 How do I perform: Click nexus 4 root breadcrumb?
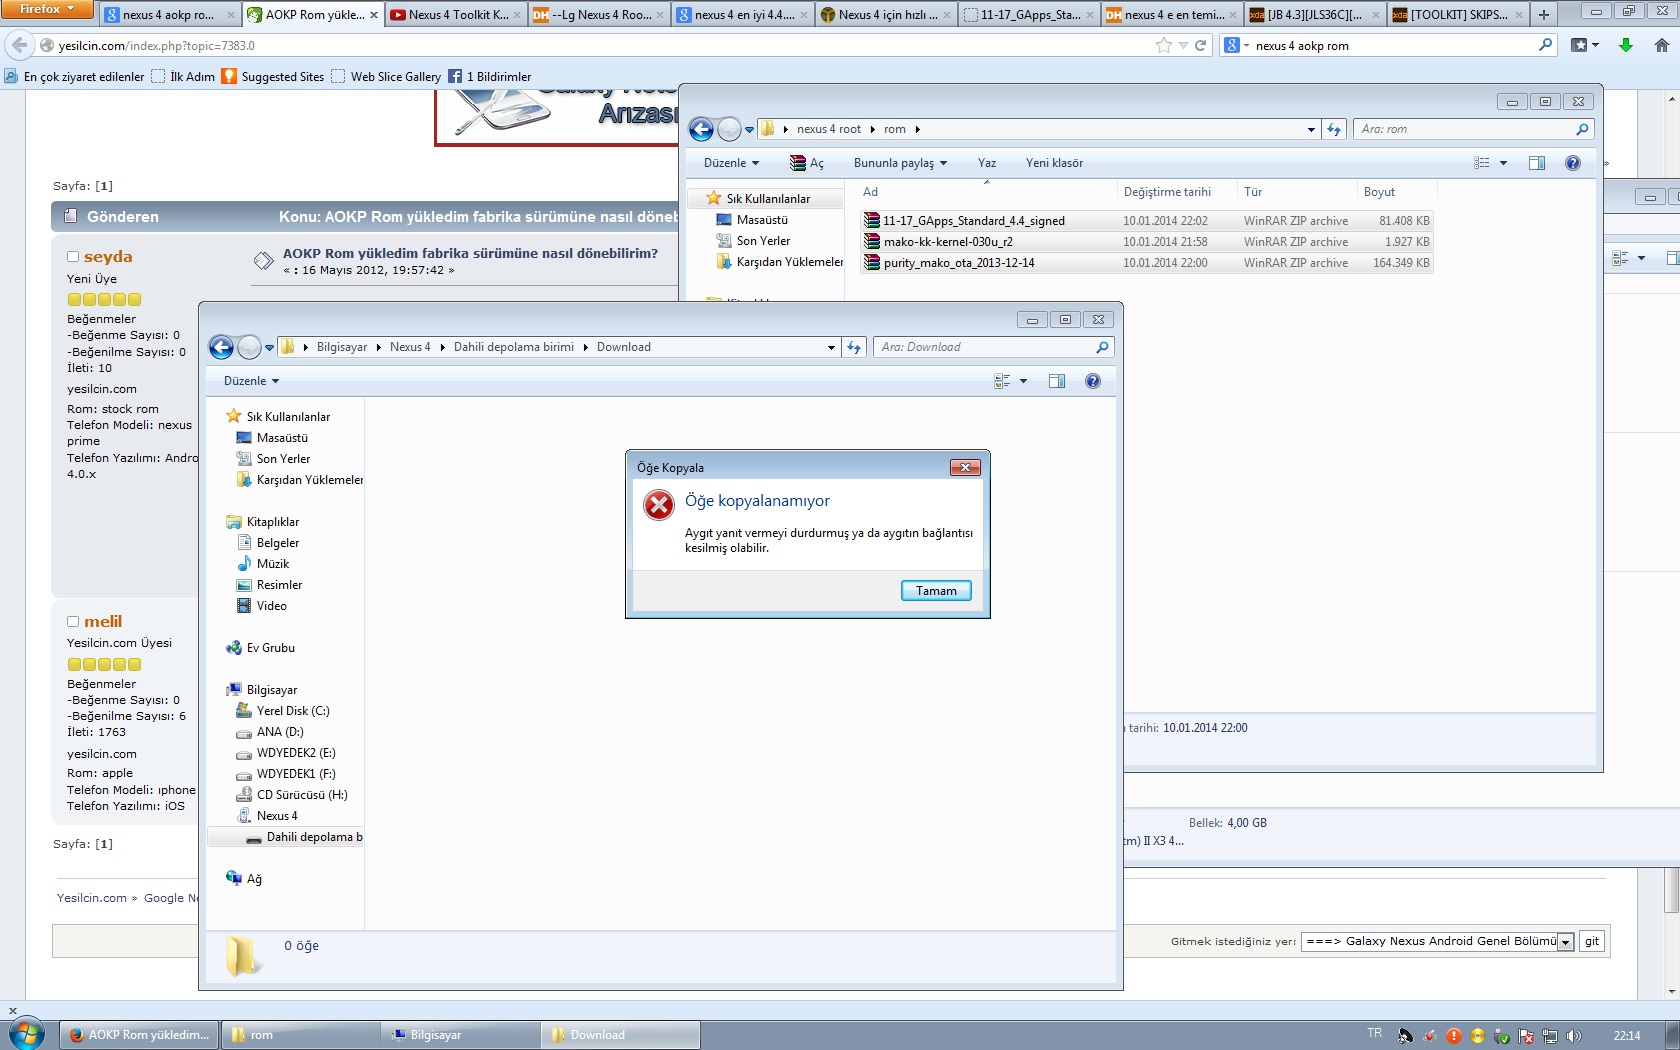tap(829, 129)
